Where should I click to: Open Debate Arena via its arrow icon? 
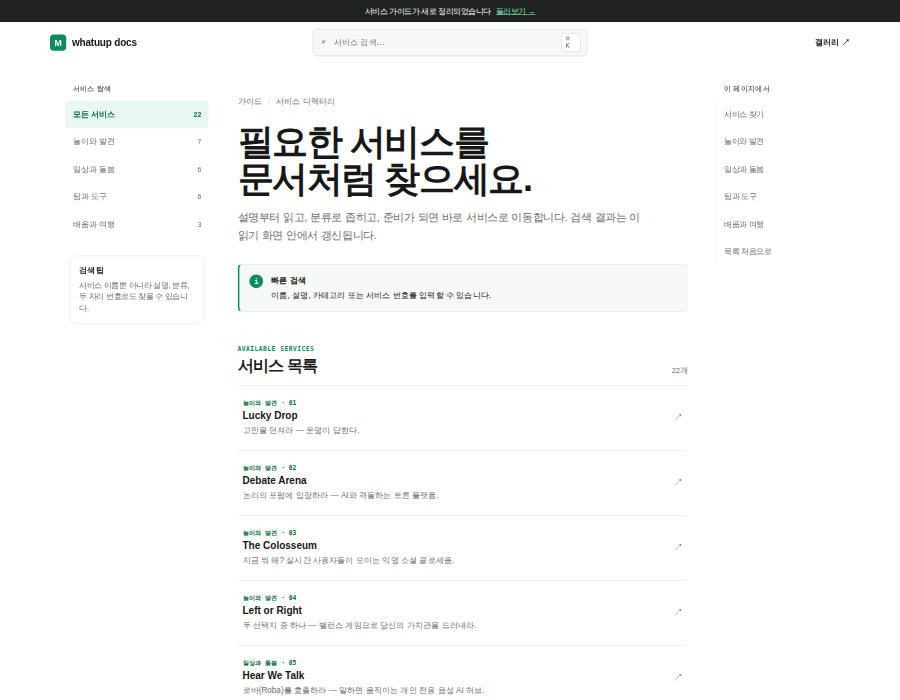point(678,482)
